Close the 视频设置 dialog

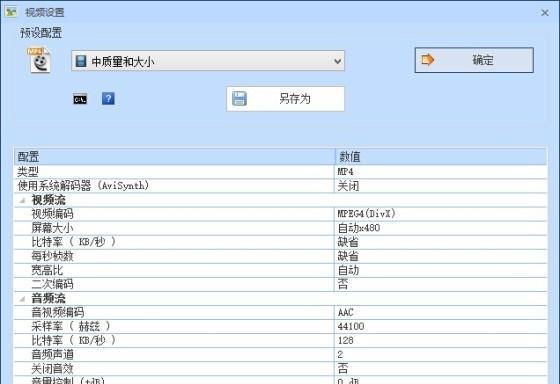[x=545, y=13]
